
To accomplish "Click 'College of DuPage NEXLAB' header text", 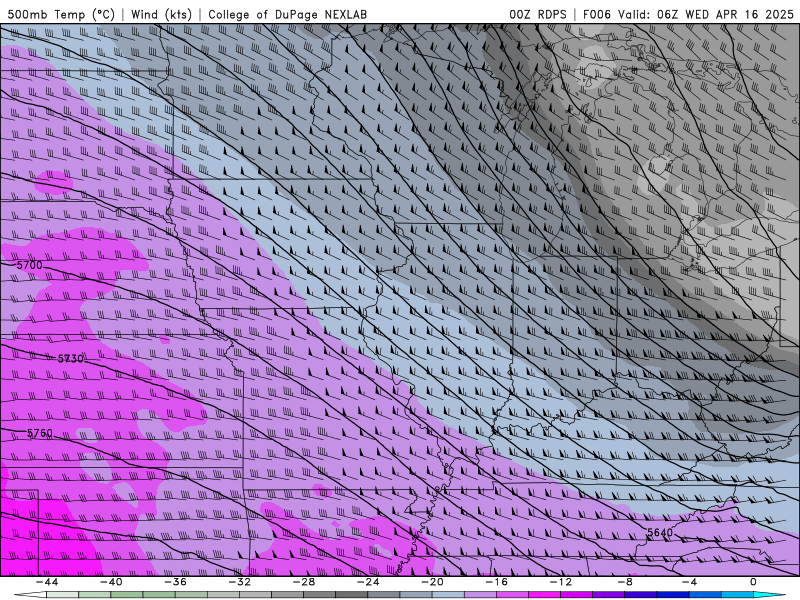I will [287, 14].
